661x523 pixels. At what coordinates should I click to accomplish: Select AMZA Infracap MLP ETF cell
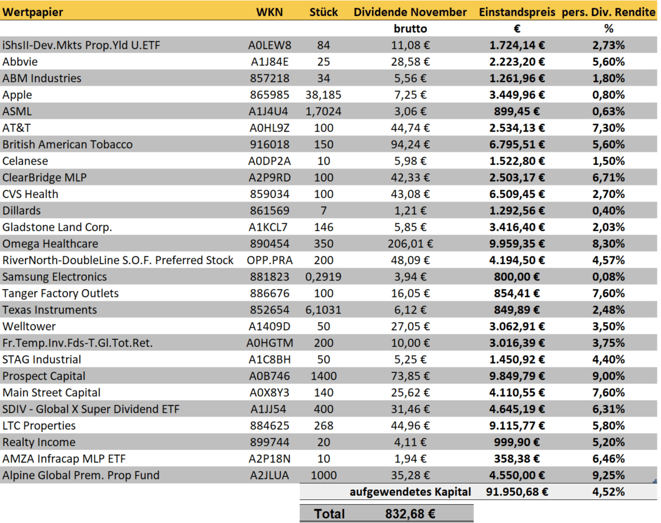point(64,459)
